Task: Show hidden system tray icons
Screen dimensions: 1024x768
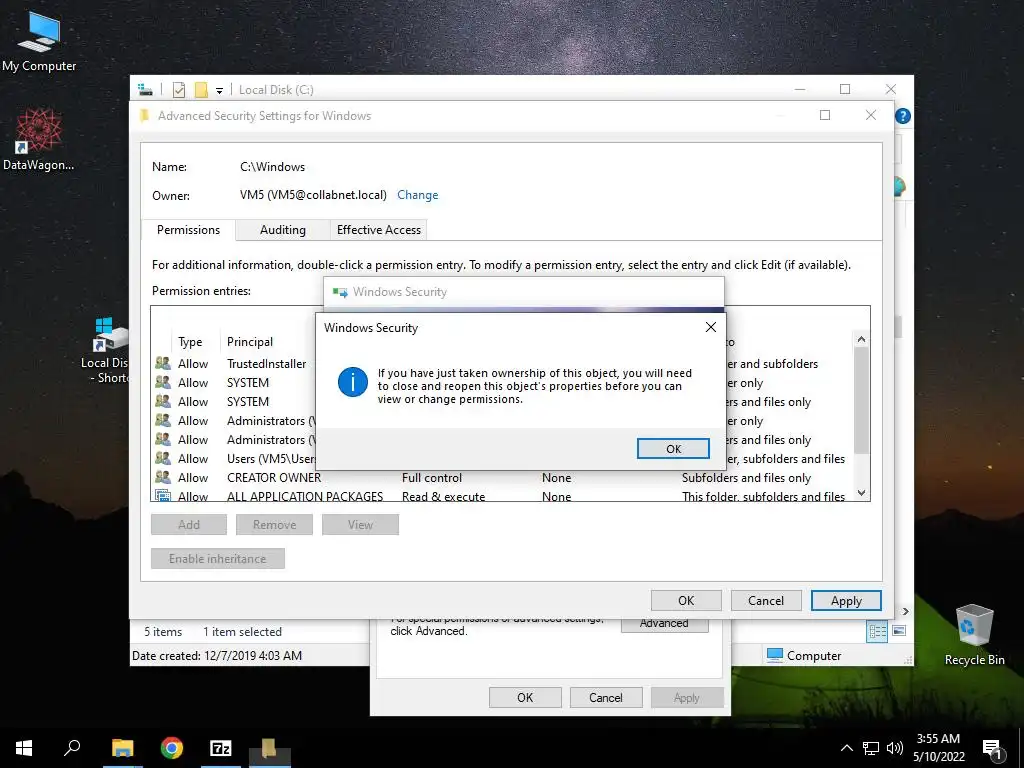Action: 846,748
